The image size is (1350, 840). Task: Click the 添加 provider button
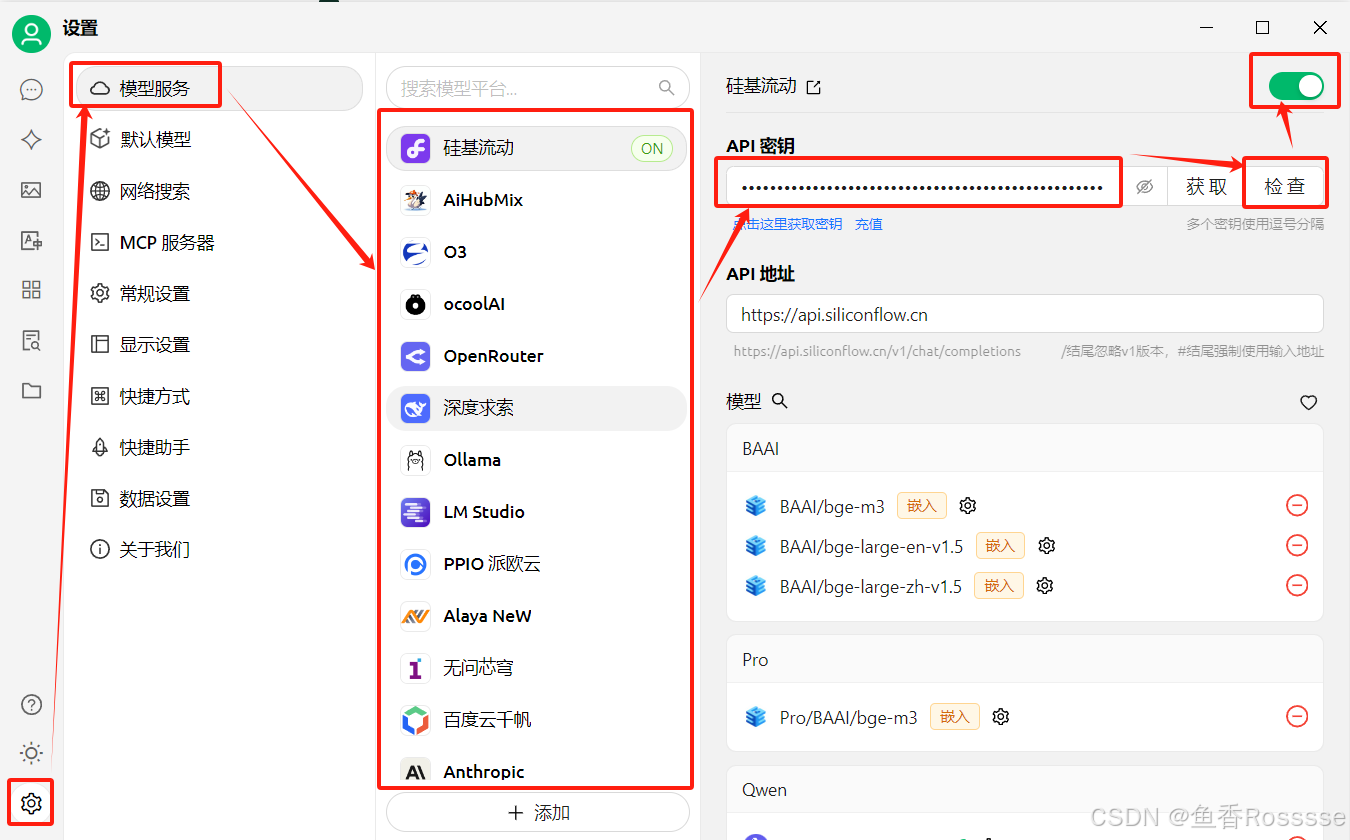pyautogui.click(x=538, y=813)
